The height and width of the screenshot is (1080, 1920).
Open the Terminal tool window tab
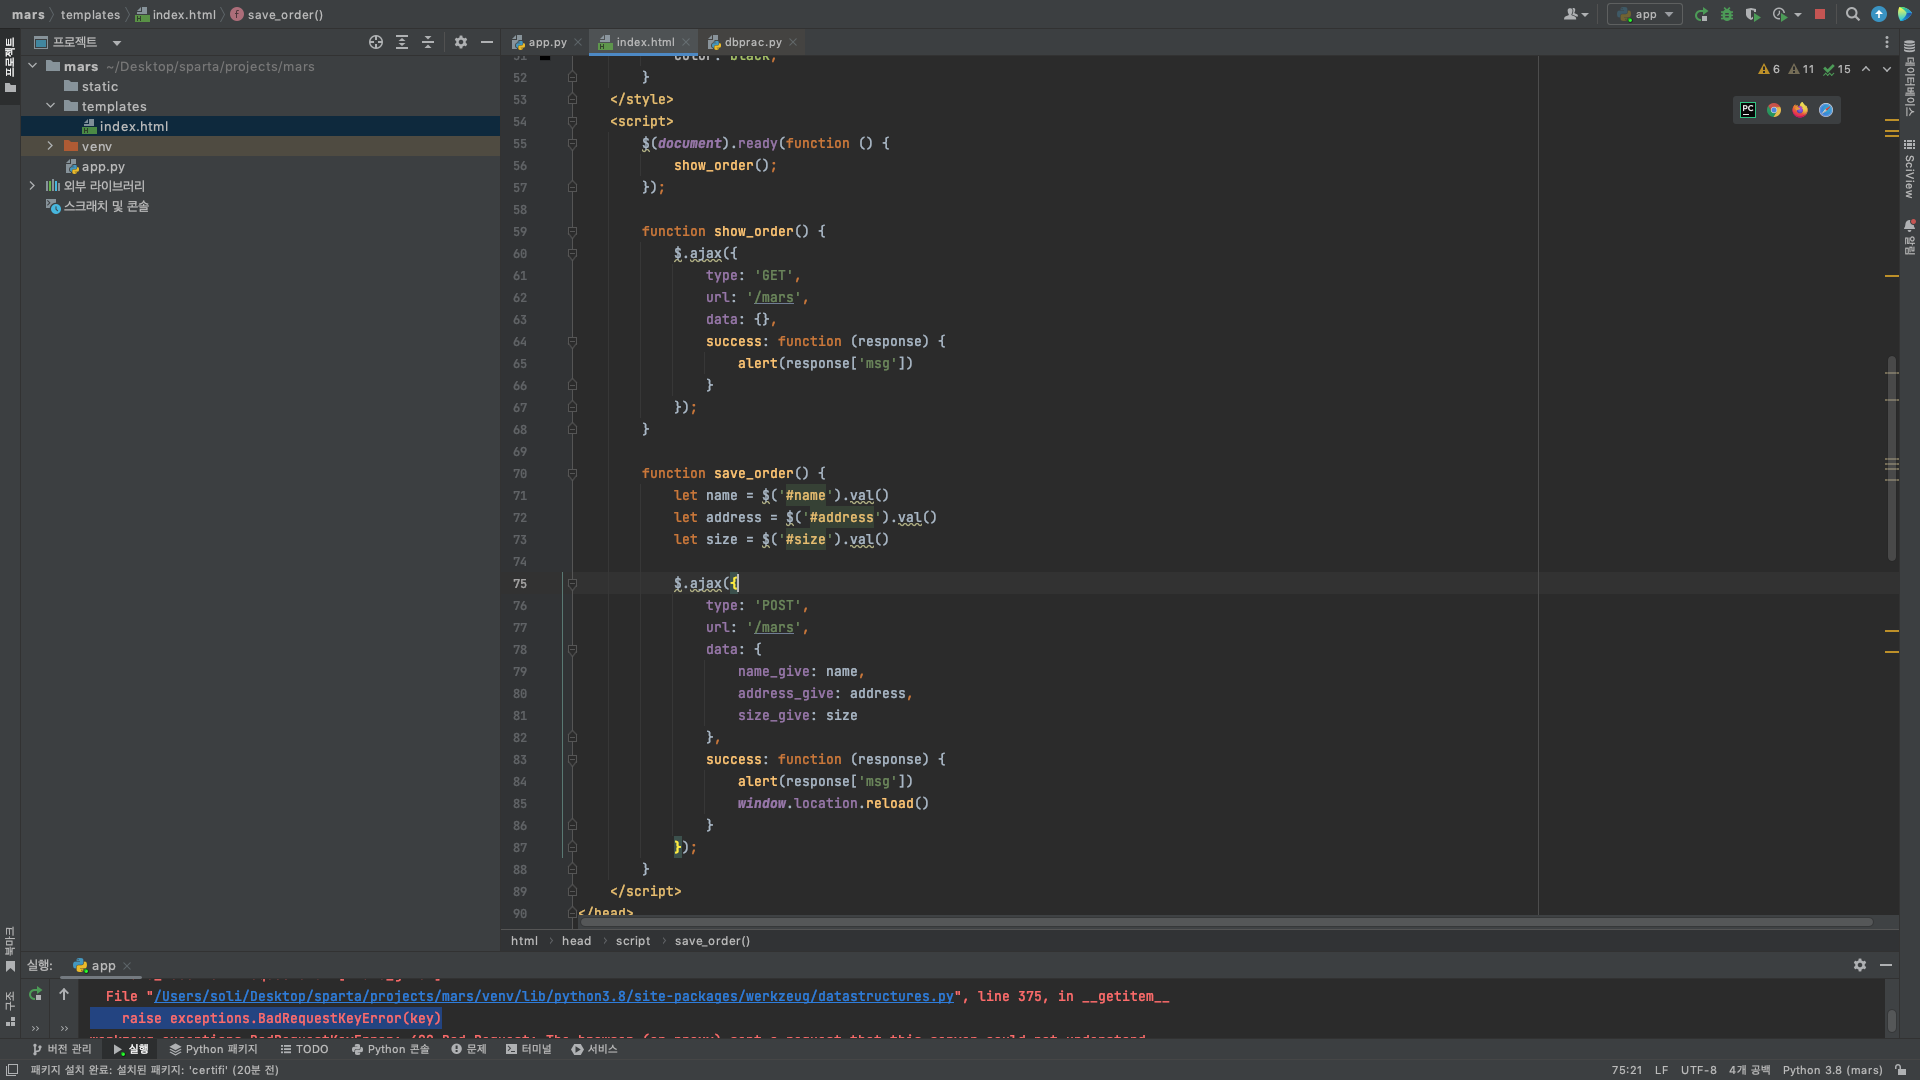pos(529,1049)
